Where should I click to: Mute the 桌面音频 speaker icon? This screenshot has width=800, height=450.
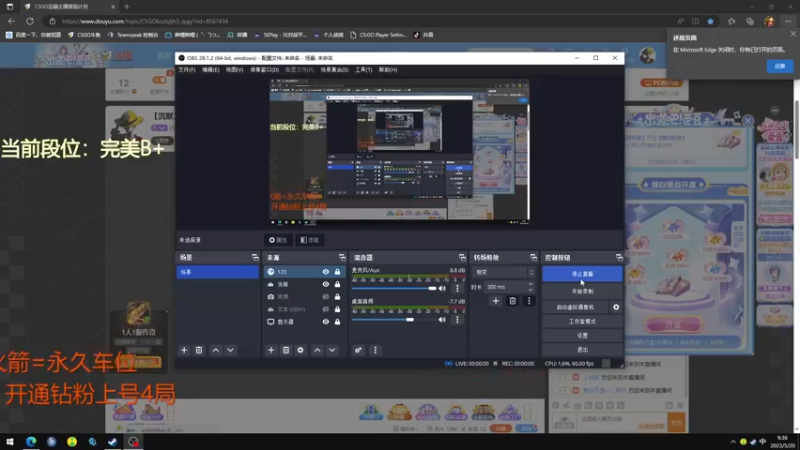point(442,319)
